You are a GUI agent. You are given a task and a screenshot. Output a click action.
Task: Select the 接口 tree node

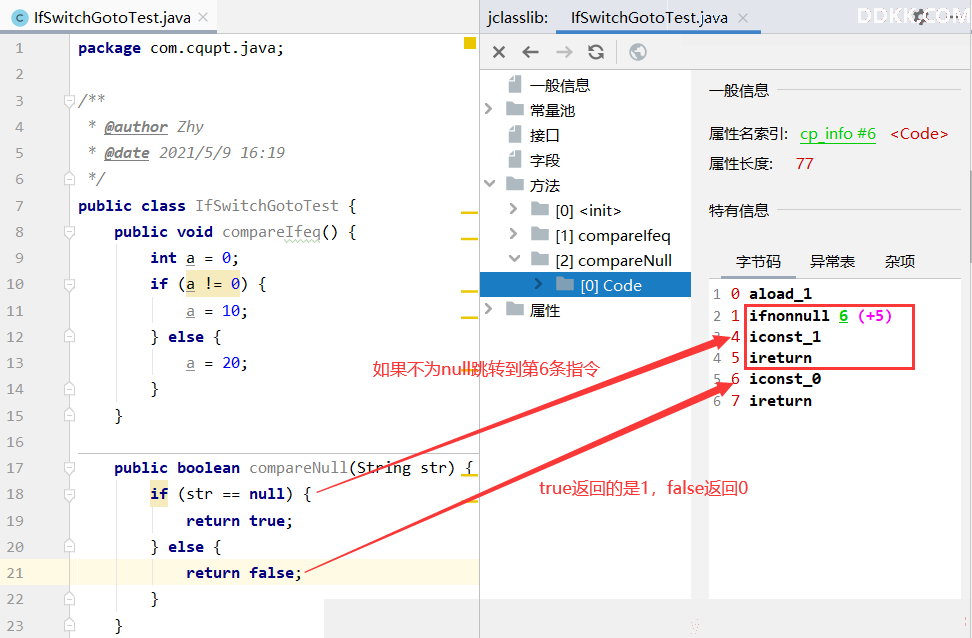coord(545,135)
